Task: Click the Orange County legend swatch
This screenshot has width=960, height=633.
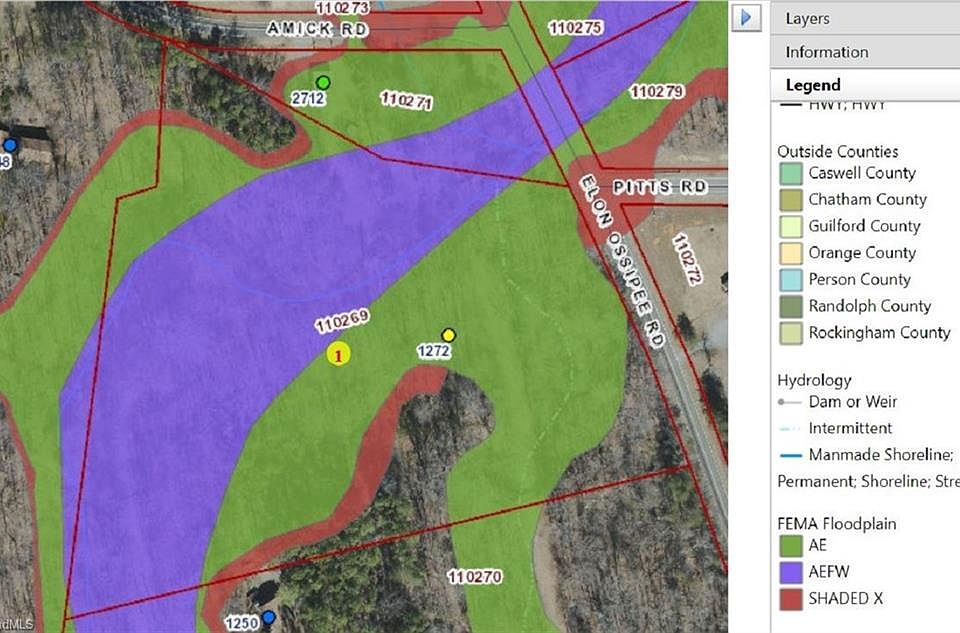Action: click(x=790, y=253)
